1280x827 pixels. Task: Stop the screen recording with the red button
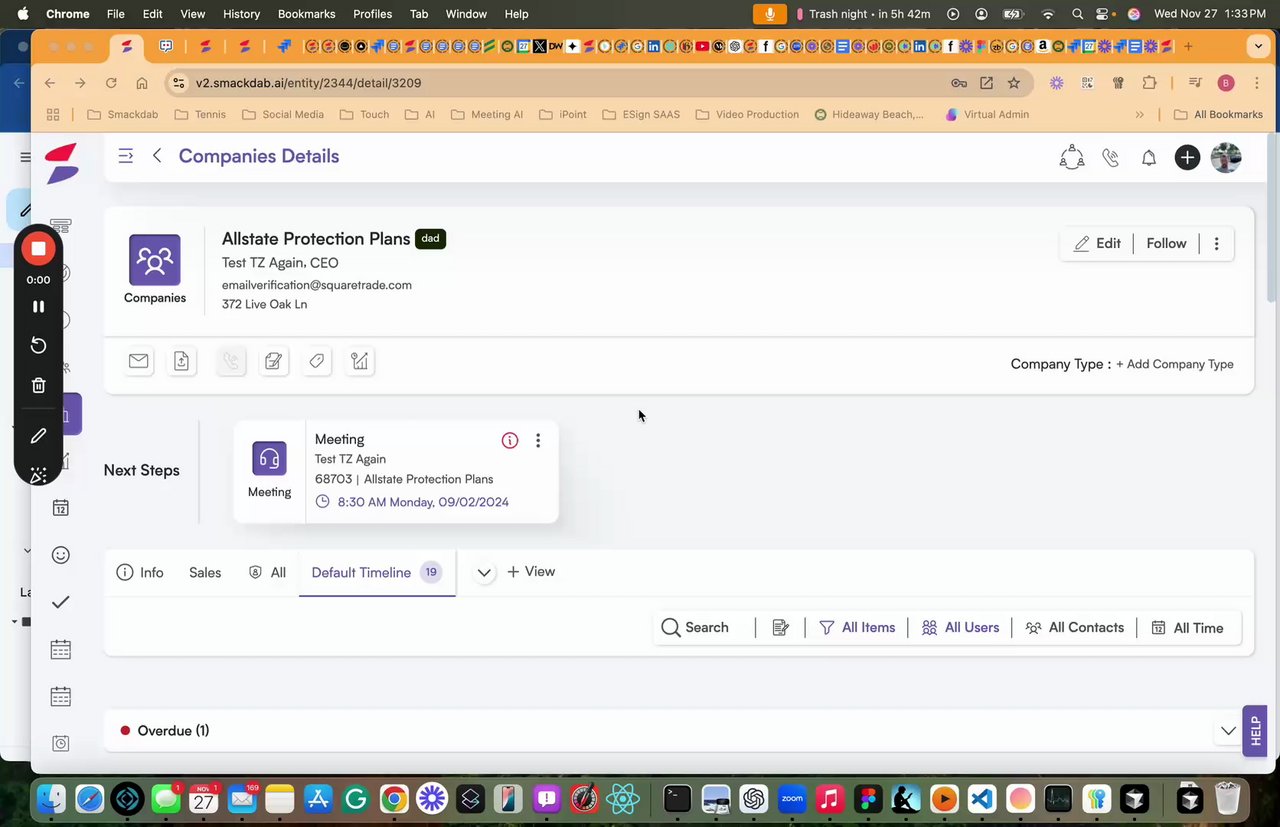38,249
